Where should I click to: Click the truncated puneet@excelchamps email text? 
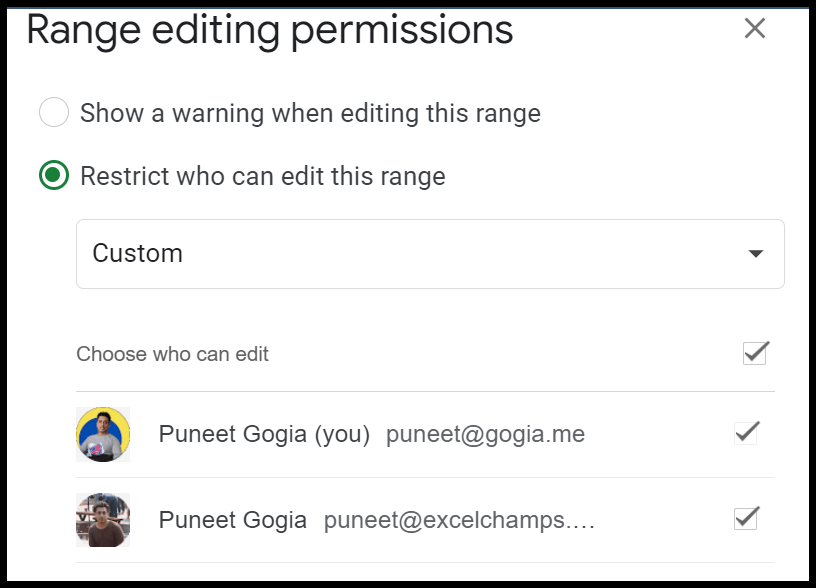point(459,520)
